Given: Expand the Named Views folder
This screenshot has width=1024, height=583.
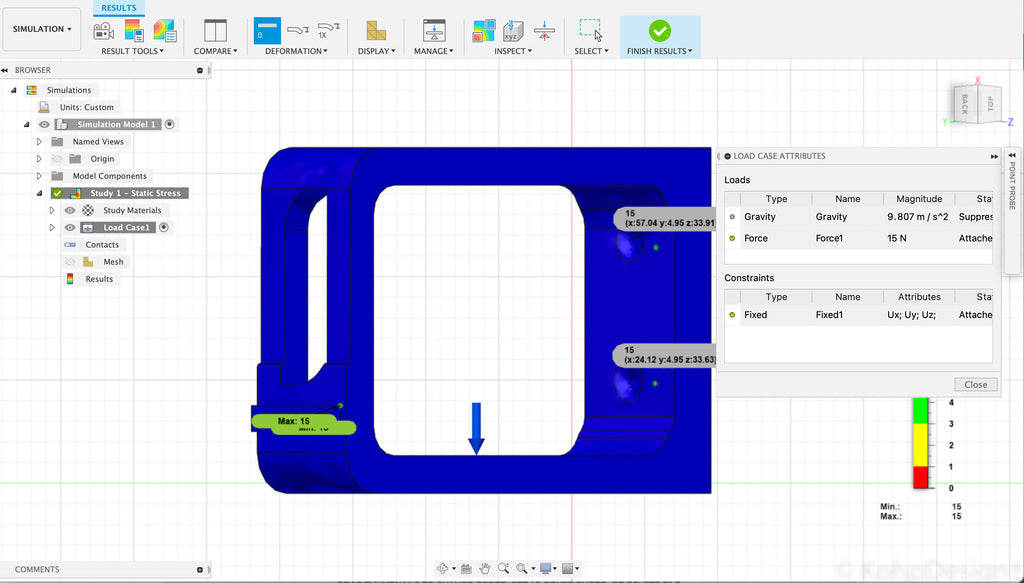Looking at the screenshot, I should pyautogui.click(x=40, y=142).
